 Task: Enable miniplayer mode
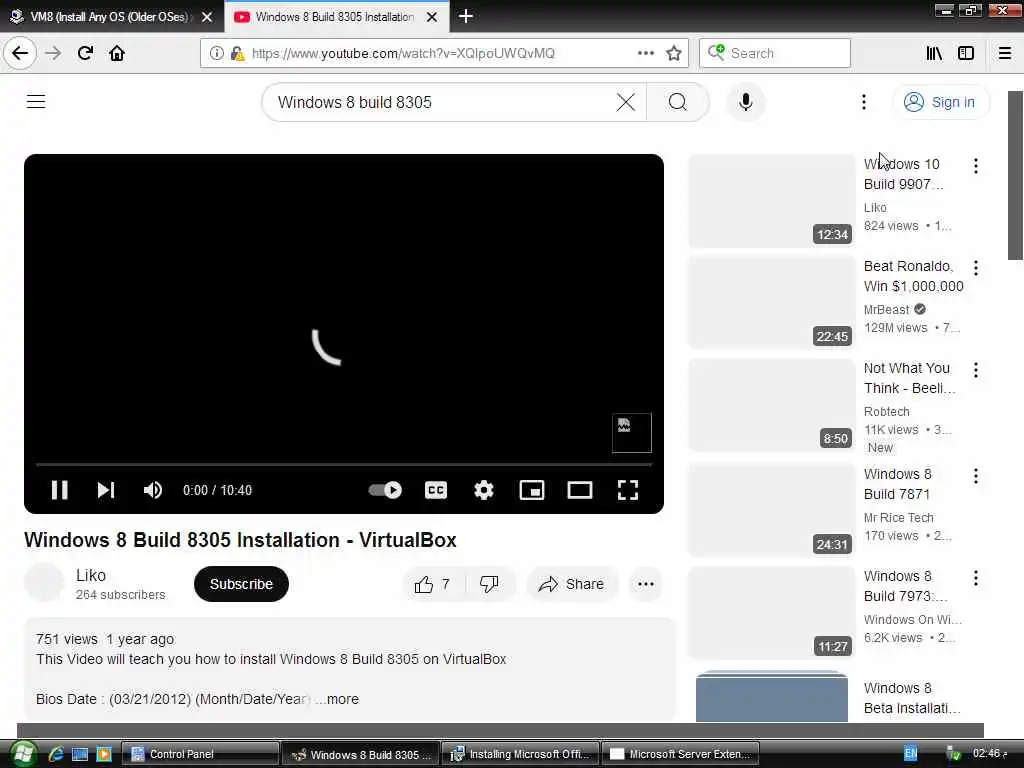pyautogui.click(x=532, y=490)
